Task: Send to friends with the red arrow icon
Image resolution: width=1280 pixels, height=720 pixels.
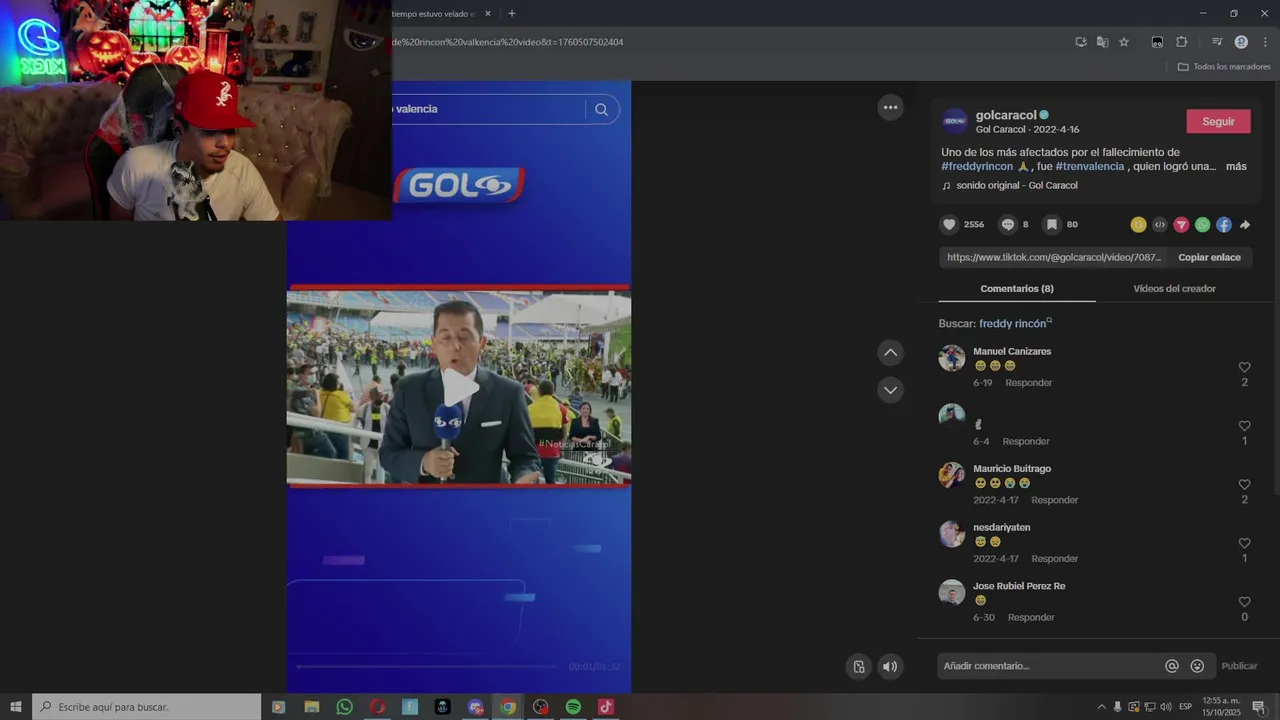Action: [1181, 225]
